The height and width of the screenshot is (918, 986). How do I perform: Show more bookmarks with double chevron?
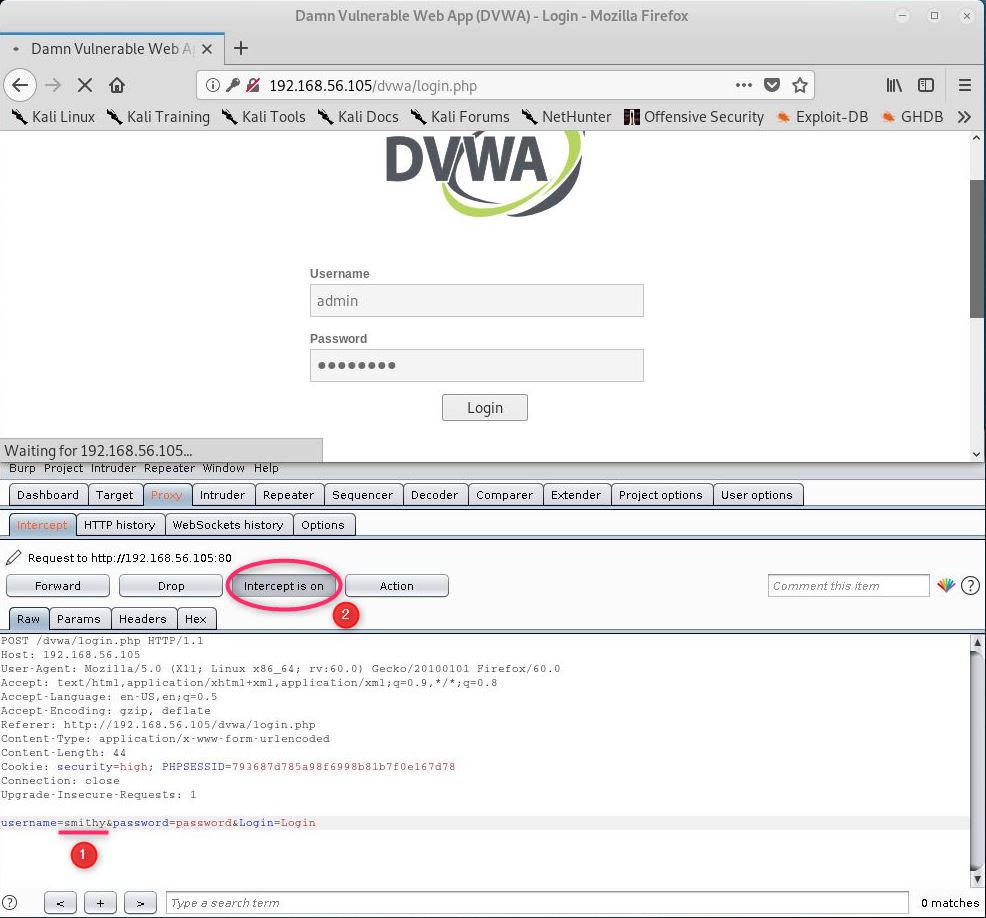click(x=964, y=117)
